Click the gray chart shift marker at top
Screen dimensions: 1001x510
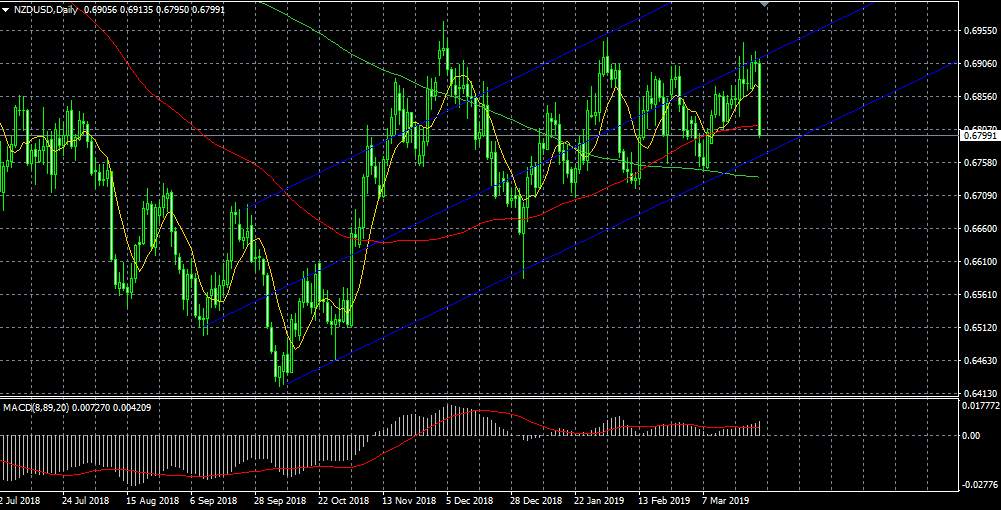pyautogui.click(x=765, y=4)
